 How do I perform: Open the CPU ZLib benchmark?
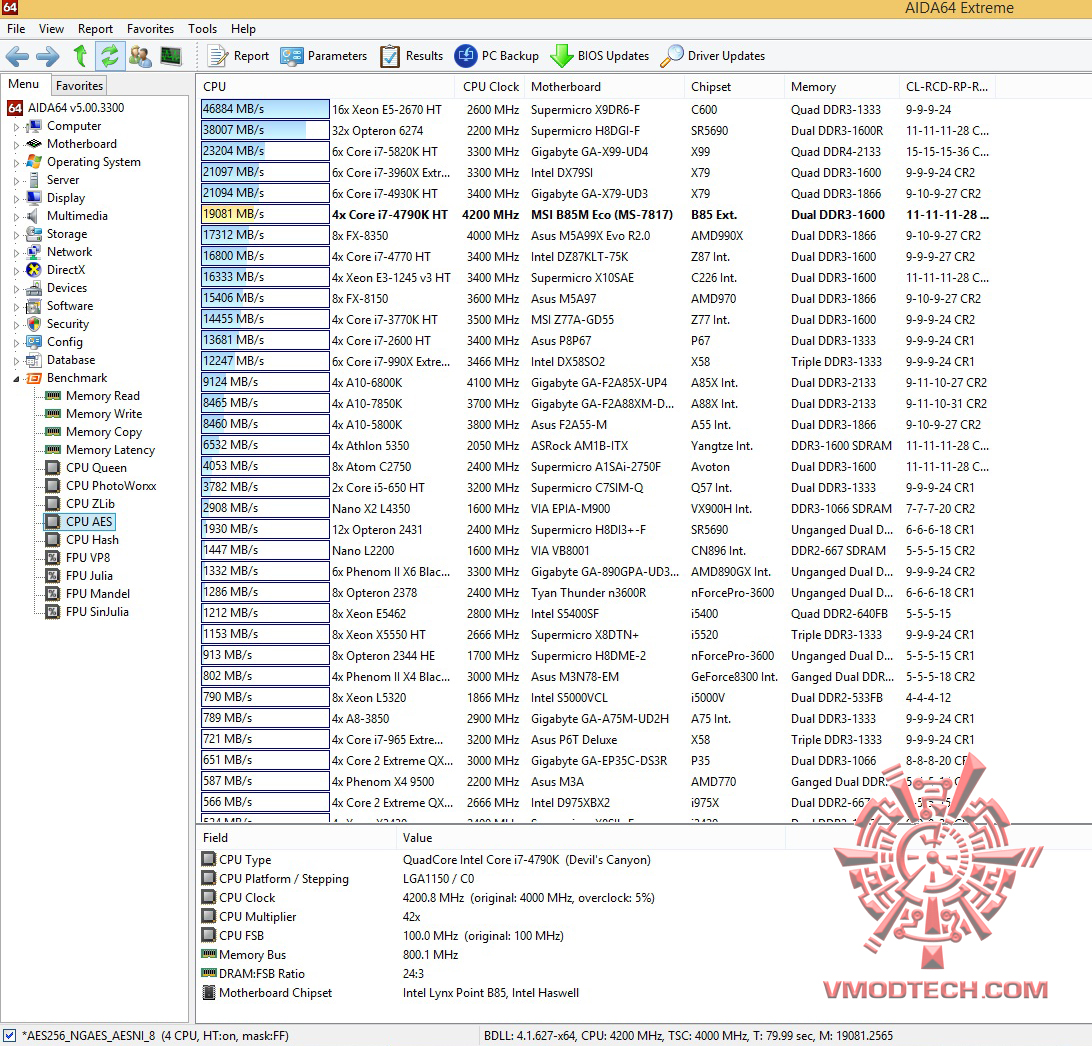click(90, 504)
